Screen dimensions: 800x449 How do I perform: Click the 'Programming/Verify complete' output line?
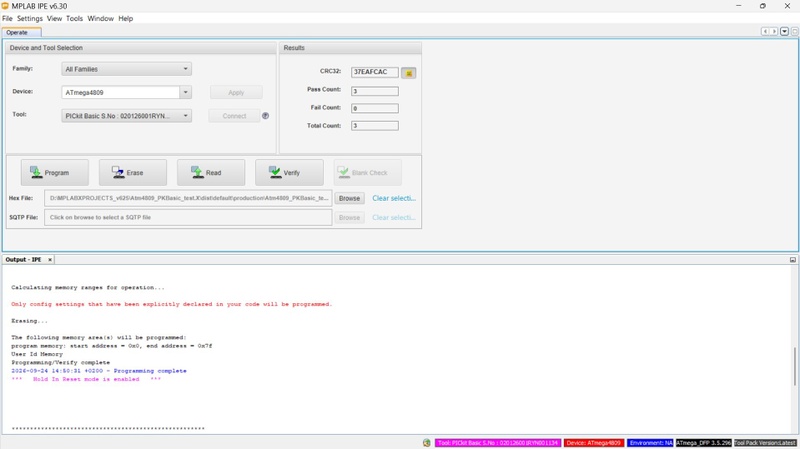(x=60, y=362)
